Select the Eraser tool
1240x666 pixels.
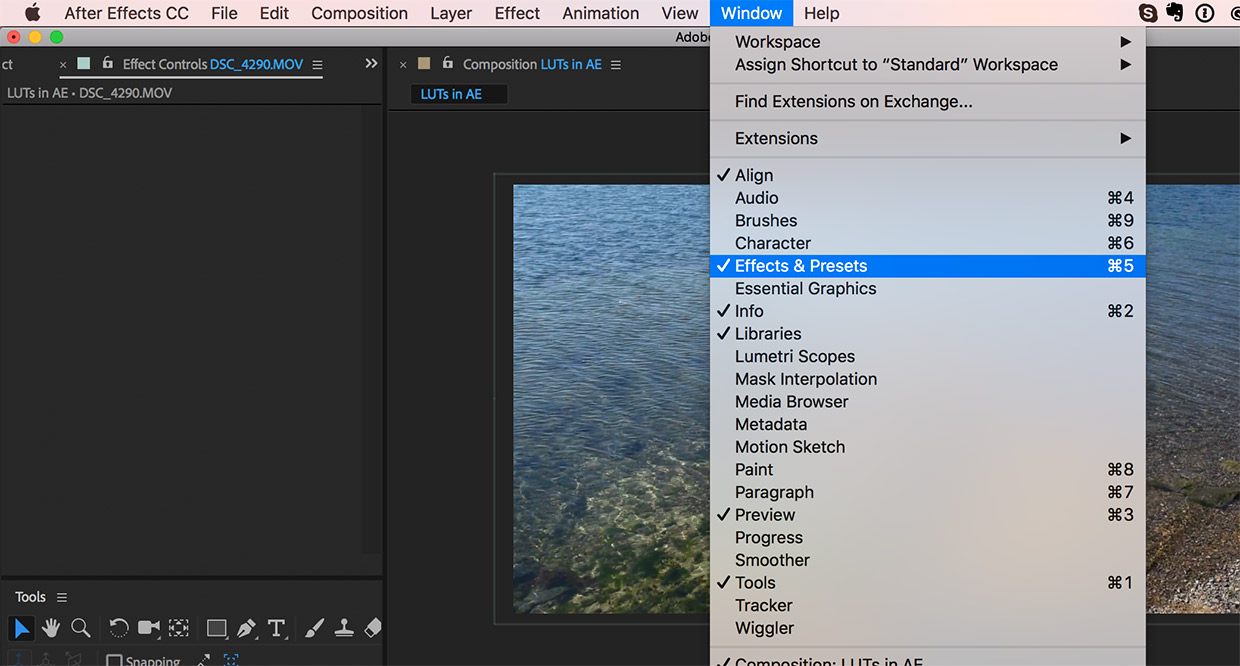coord(372,628)
